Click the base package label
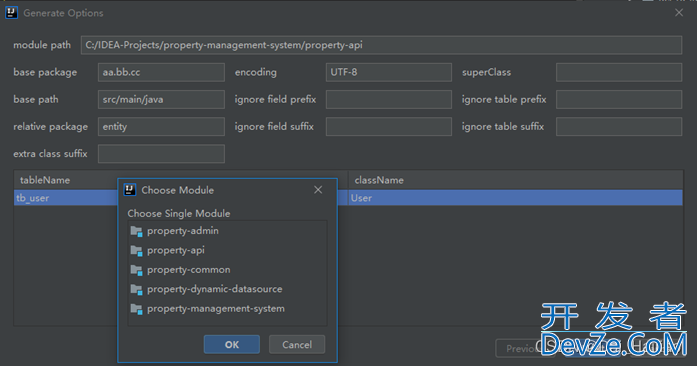The height and width of the screenshot is (366, 697). 45,72
